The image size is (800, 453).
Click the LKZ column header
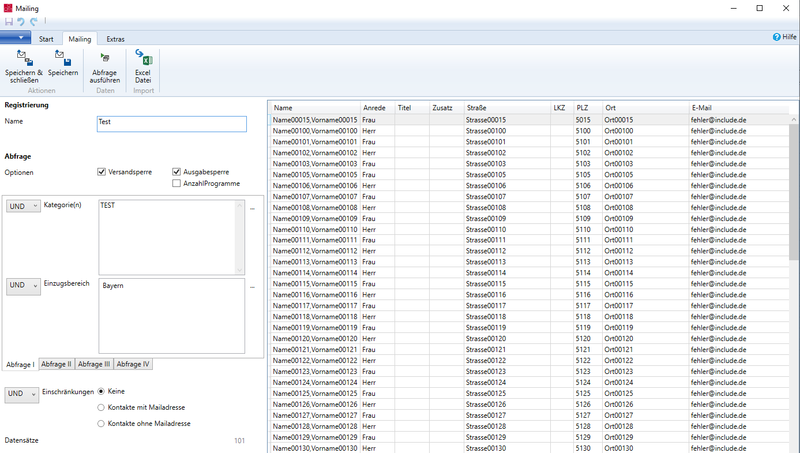pos(562,108)
